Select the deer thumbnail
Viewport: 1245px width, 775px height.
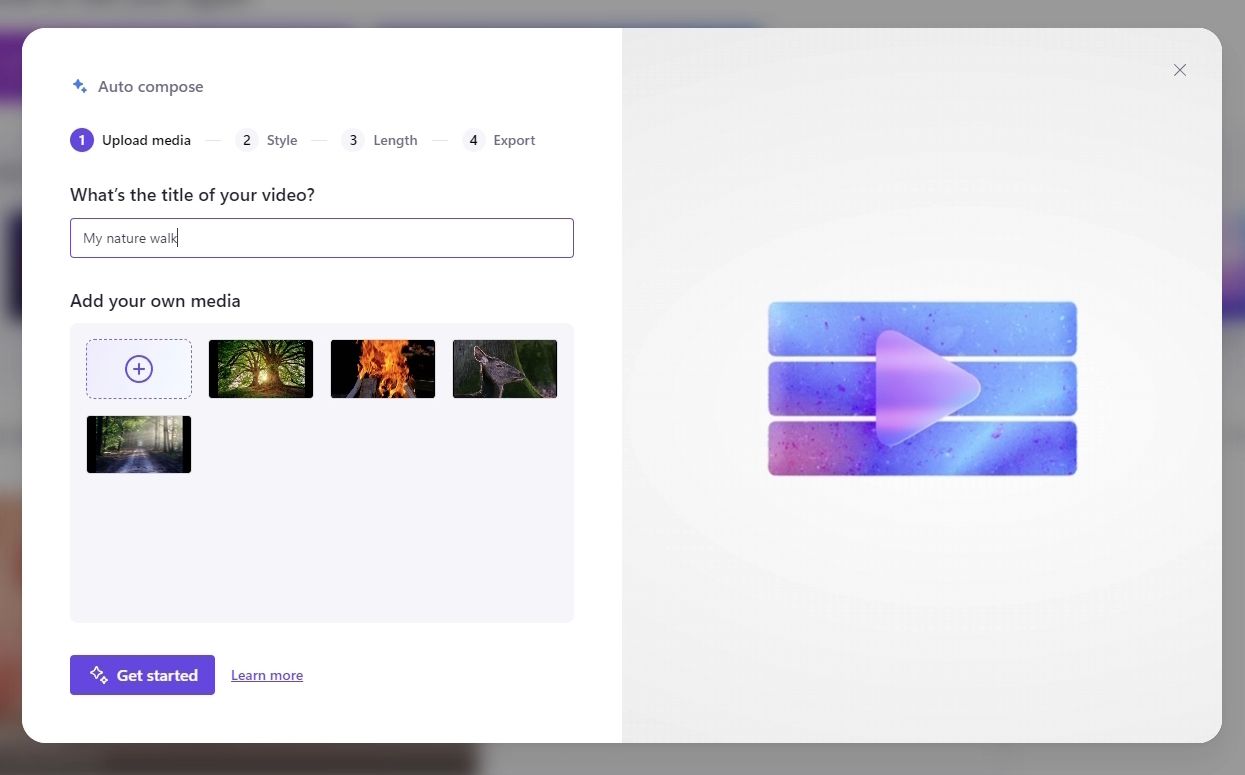click(x=504, y=368)
